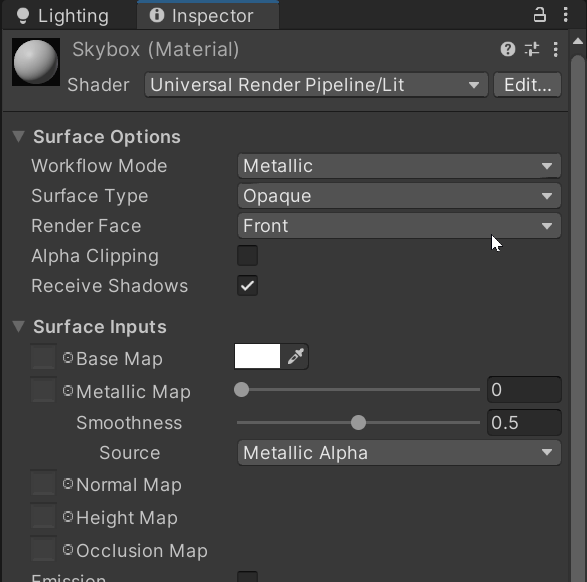The width and height of the screenshot is (587, 582).
Task: Open the material presets slider icon
Action: pos(532,49)
